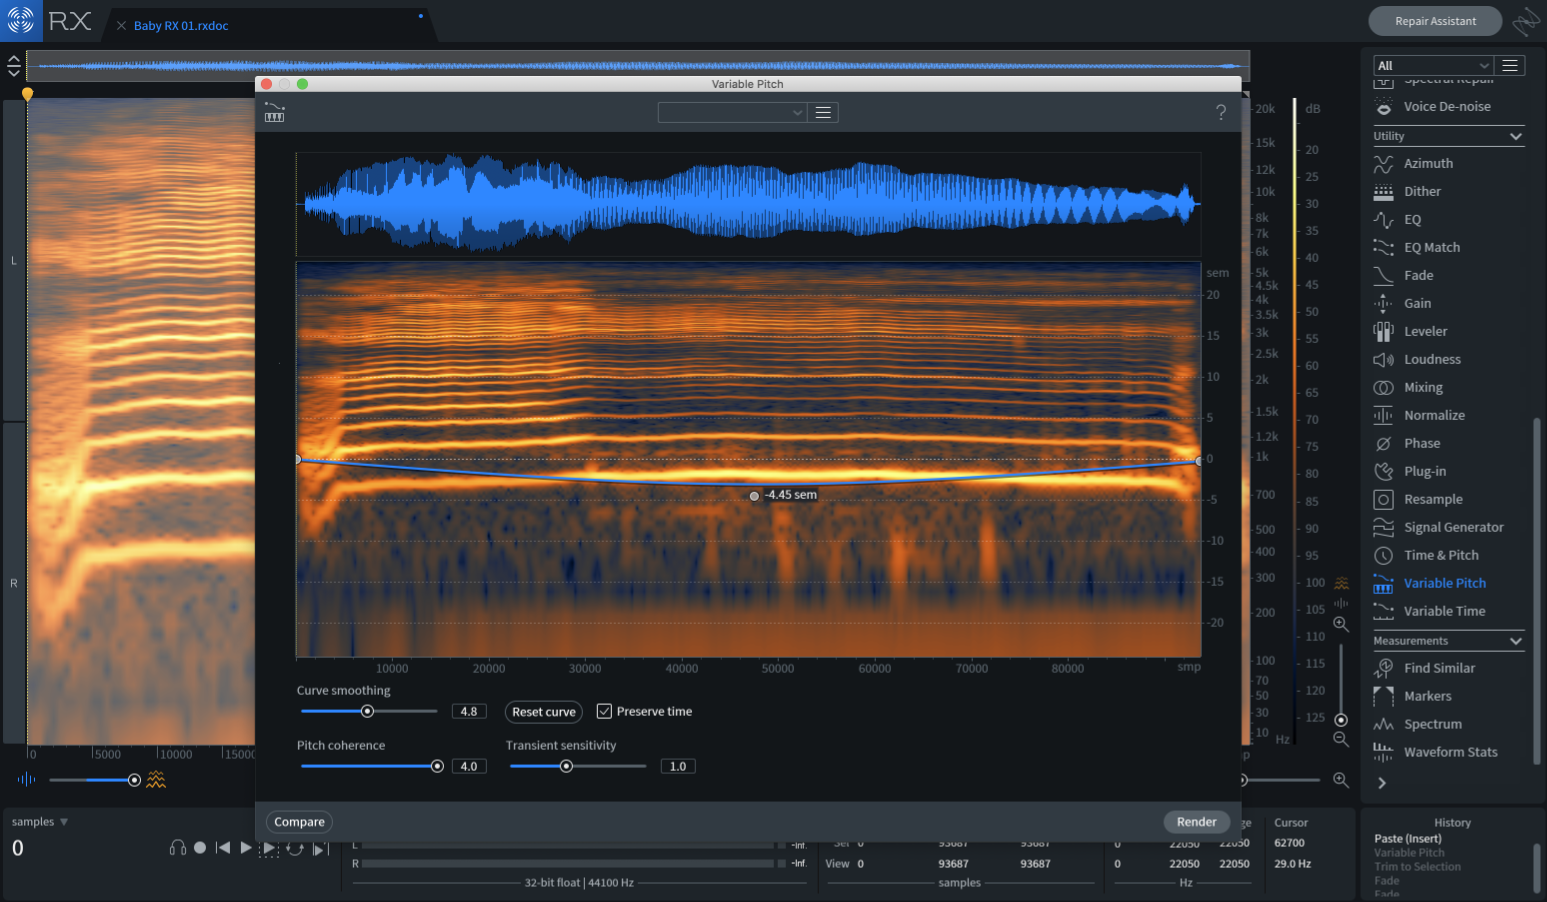Rewind to start in transport

click(x=223, y=848)
